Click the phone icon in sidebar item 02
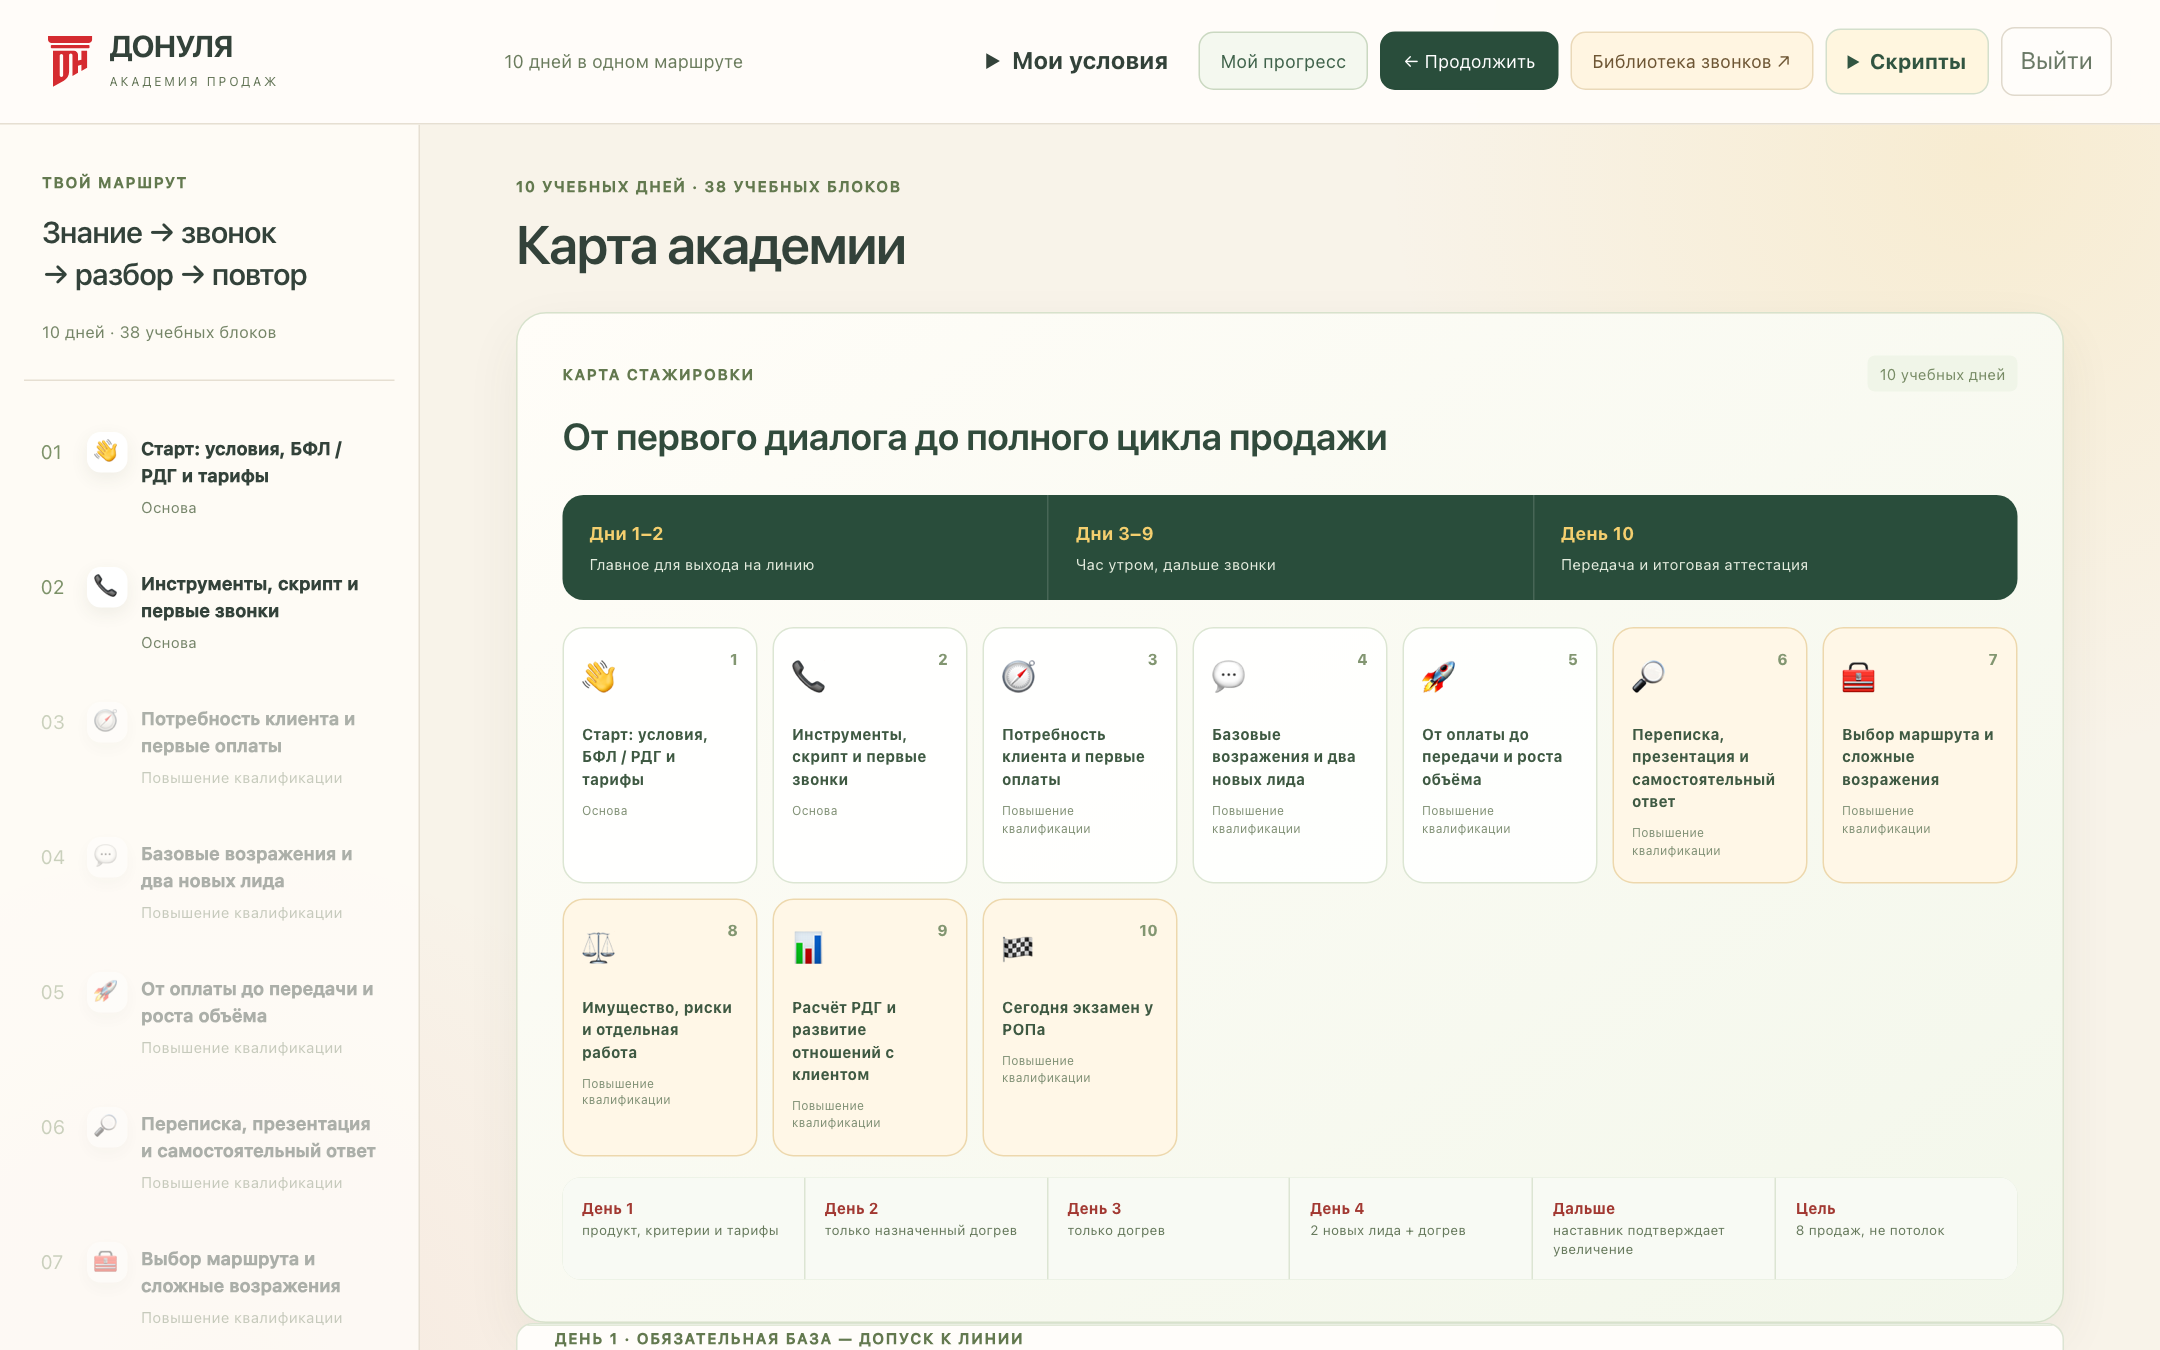 [106, 586]
